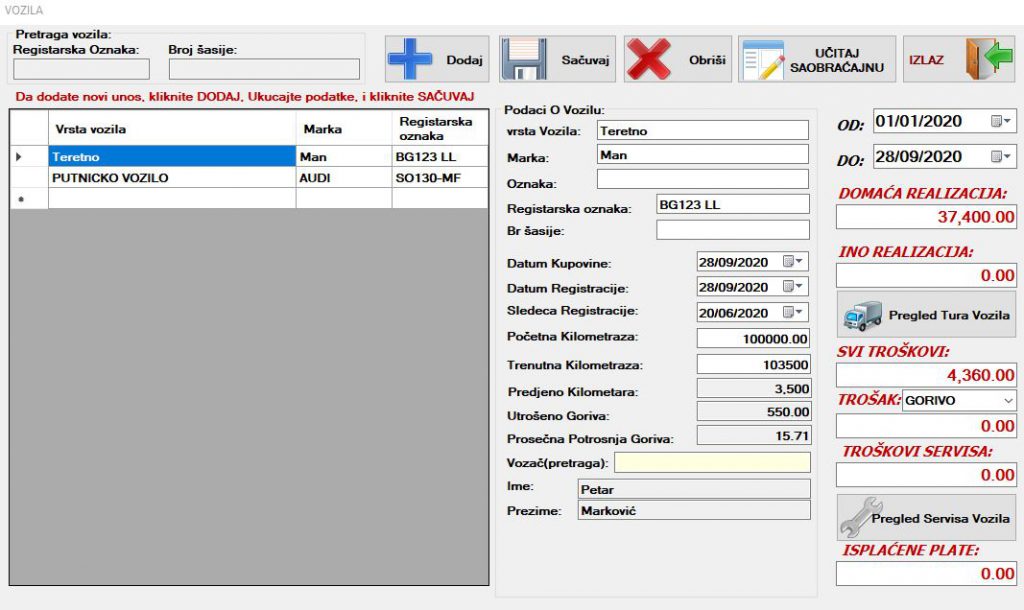
Task: Open Sledeca Registracije date dropdown
Action: pos(794,312)
